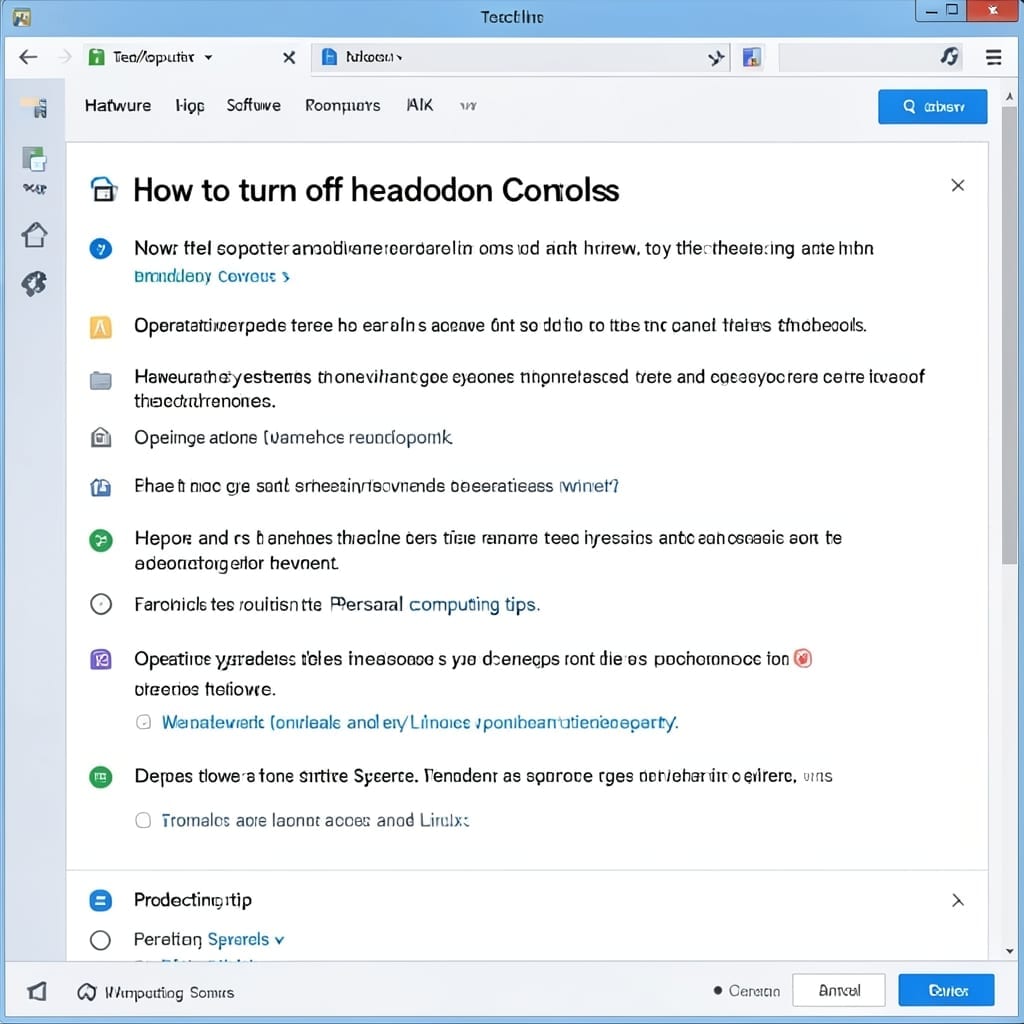Open the Persaral computing tips link
Image resolution: width=1024 pixels, height=1024 pixels.
coord(435,604)
